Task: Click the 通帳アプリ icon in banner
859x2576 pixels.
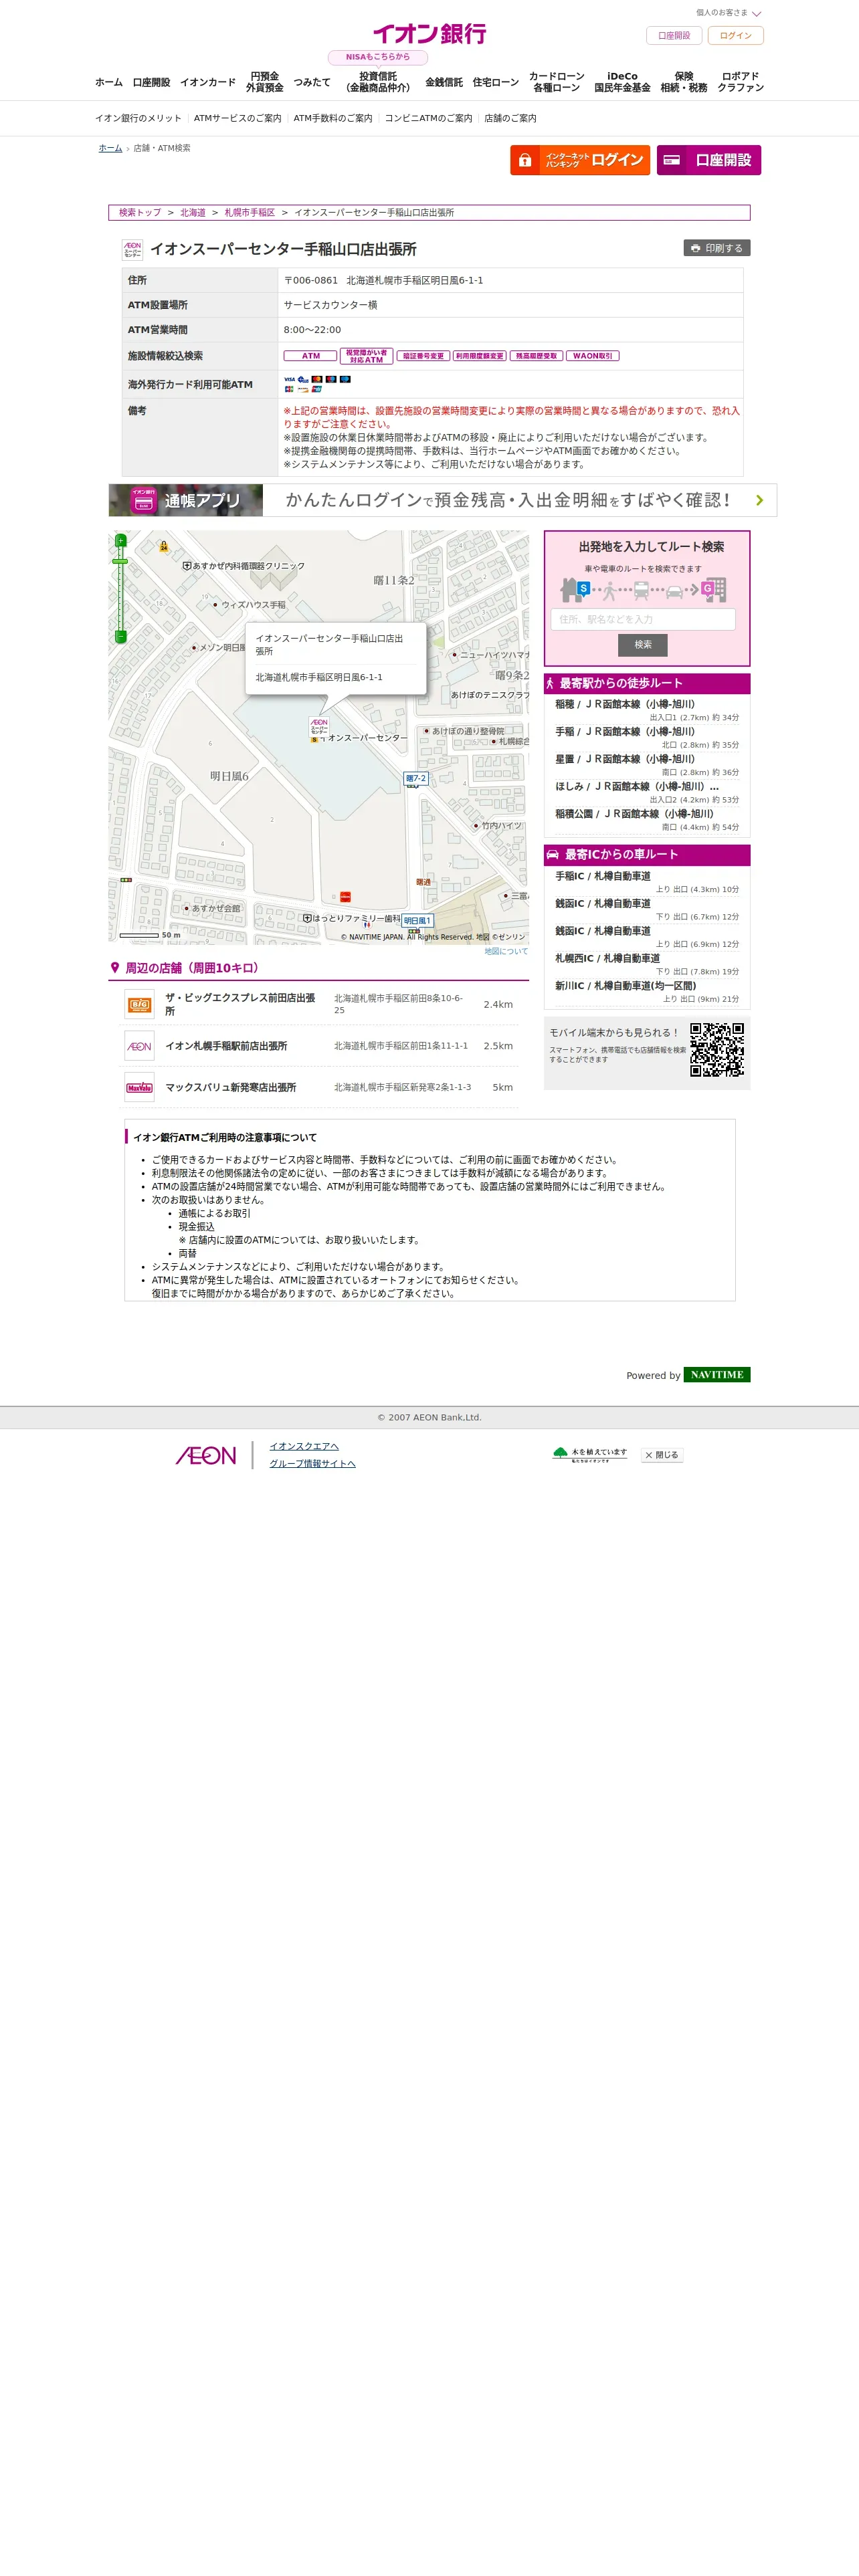Action: click(143, 500)
